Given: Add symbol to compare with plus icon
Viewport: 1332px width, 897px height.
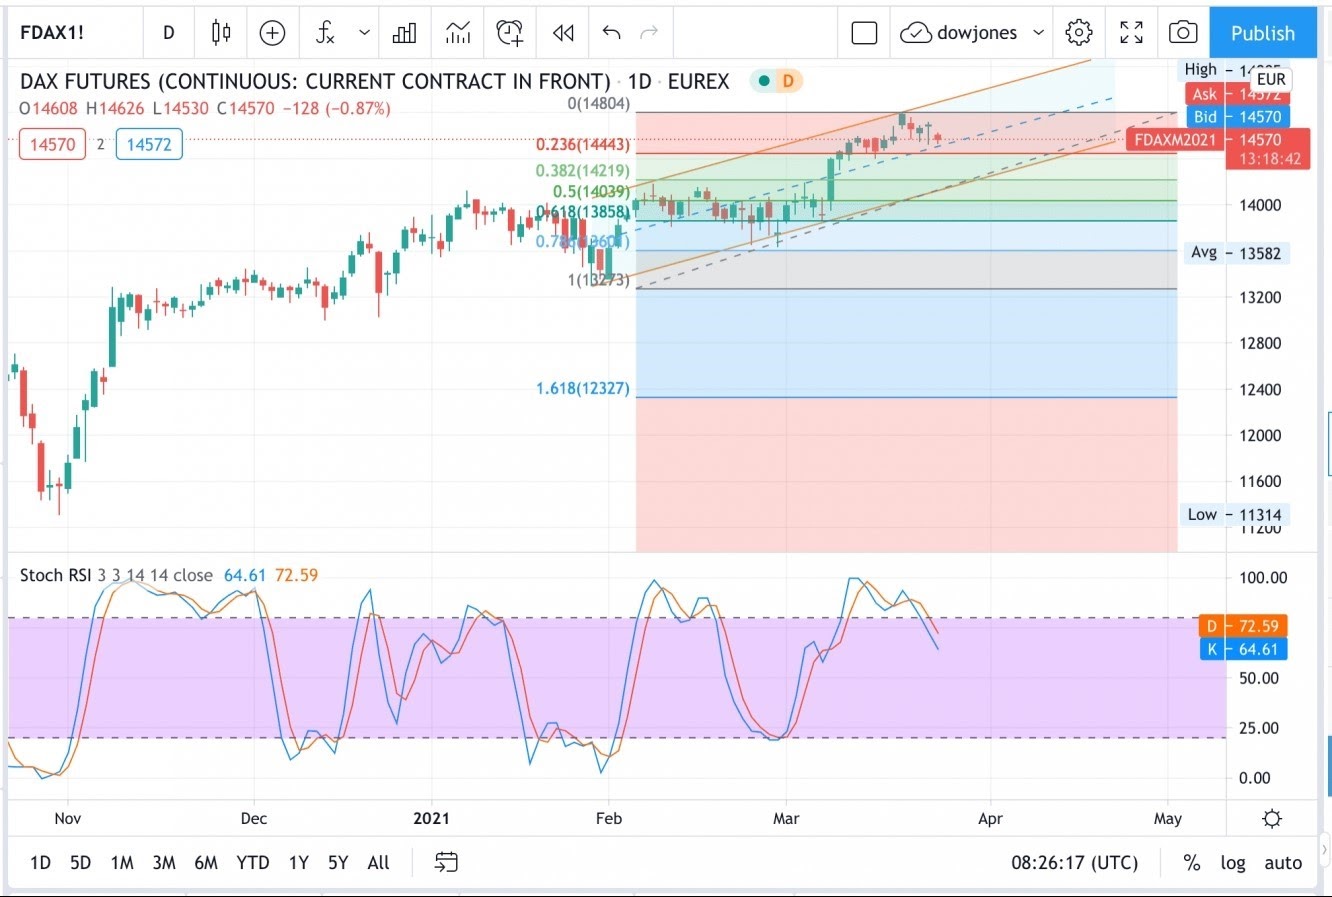Looking at the screenshot, I should (x=272, y=33).
